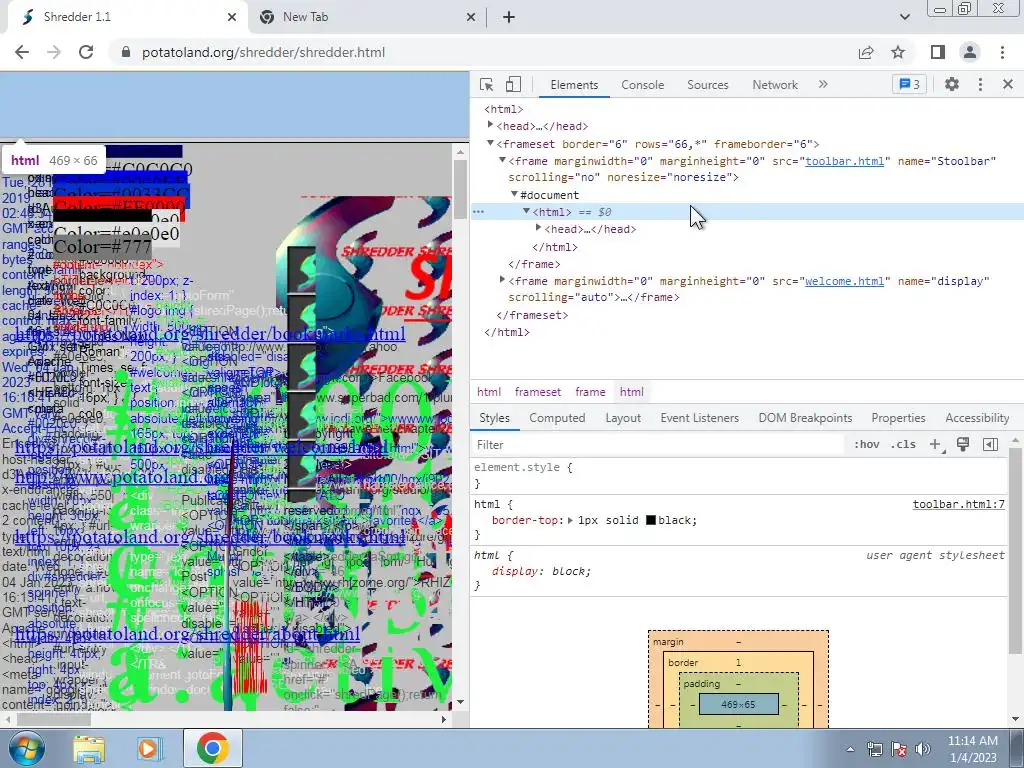Click the black color swatch

point(650,520)
